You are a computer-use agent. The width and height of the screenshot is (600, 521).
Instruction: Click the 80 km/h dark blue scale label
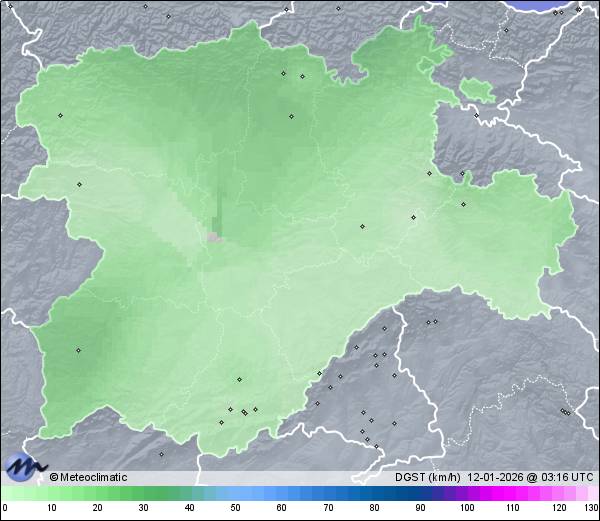click(x=374, y=507)
